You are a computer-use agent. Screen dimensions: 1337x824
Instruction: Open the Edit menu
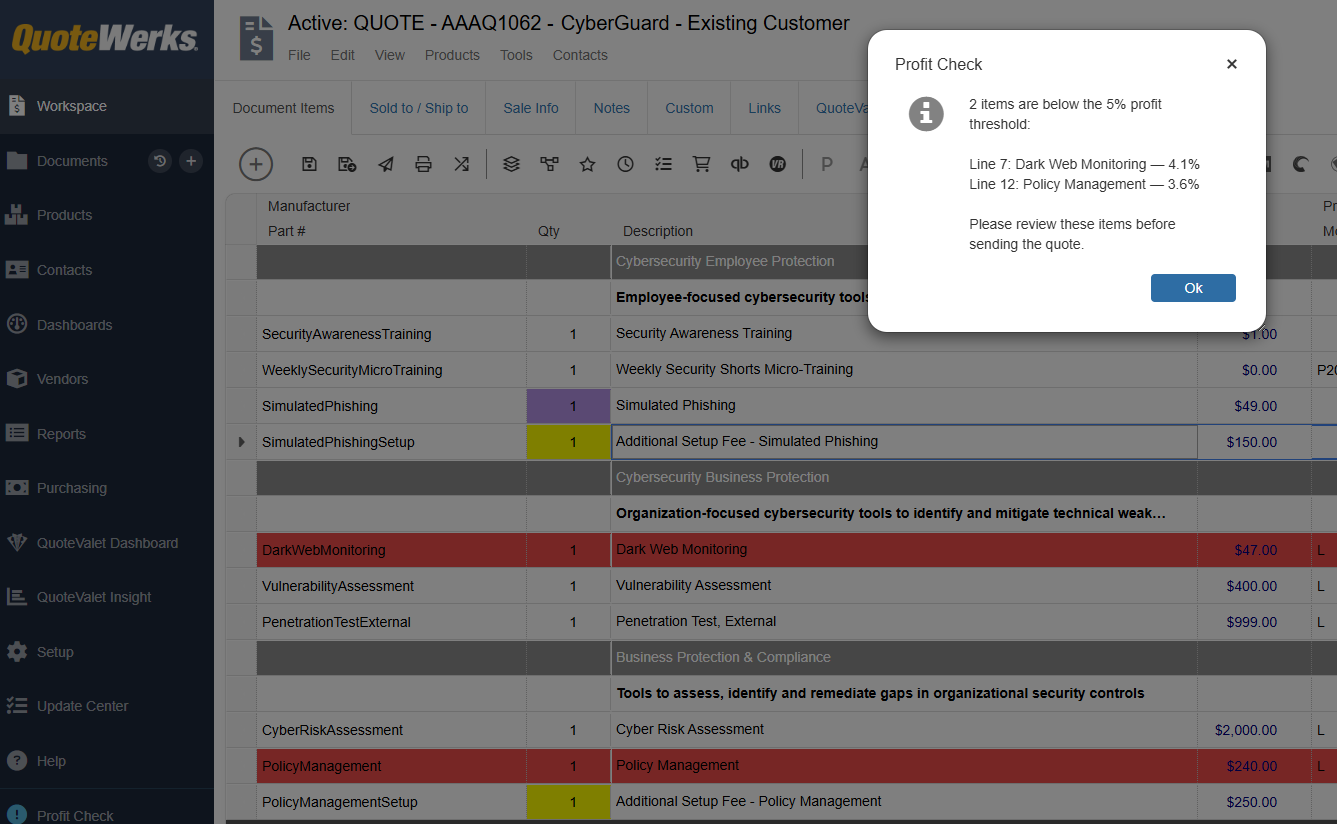343,55
